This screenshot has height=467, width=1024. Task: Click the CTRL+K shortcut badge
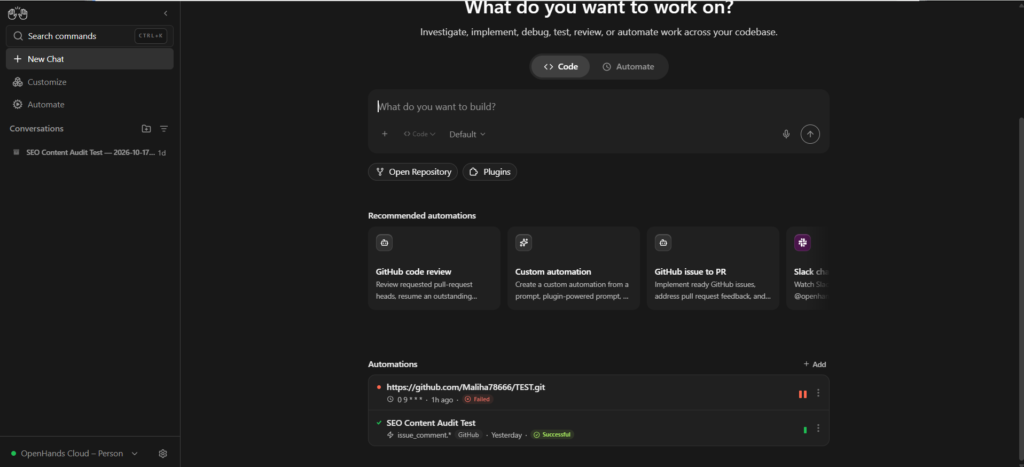(x=151, y=36)
